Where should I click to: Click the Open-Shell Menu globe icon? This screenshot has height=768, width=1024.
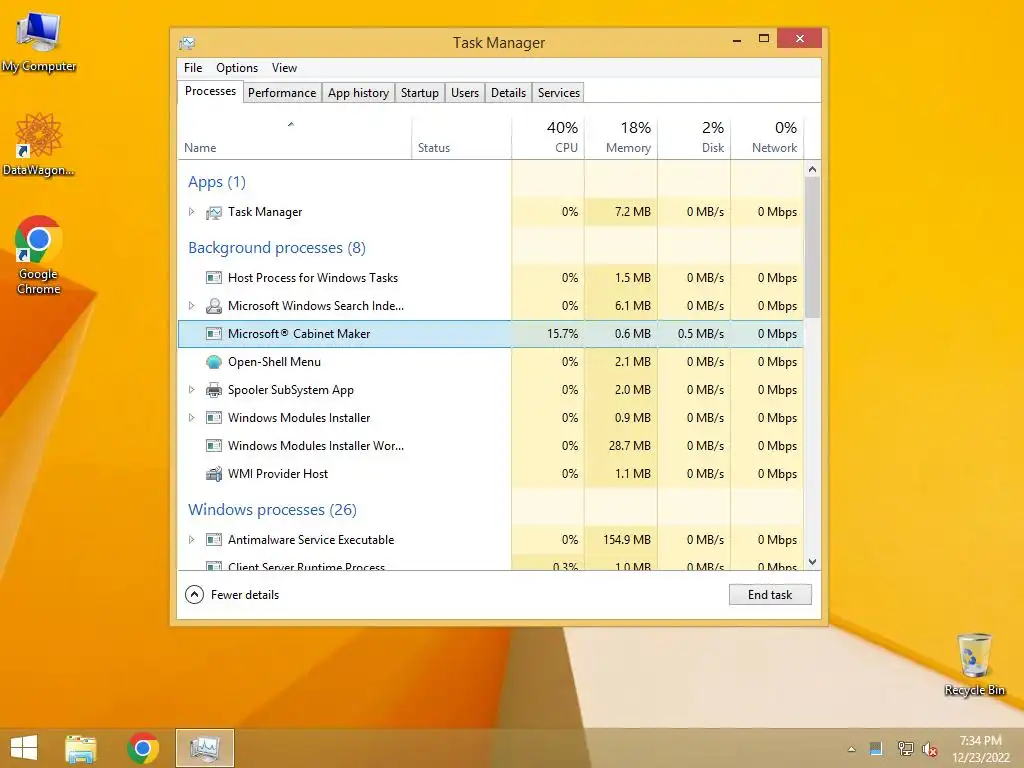[x=214, y=362]
